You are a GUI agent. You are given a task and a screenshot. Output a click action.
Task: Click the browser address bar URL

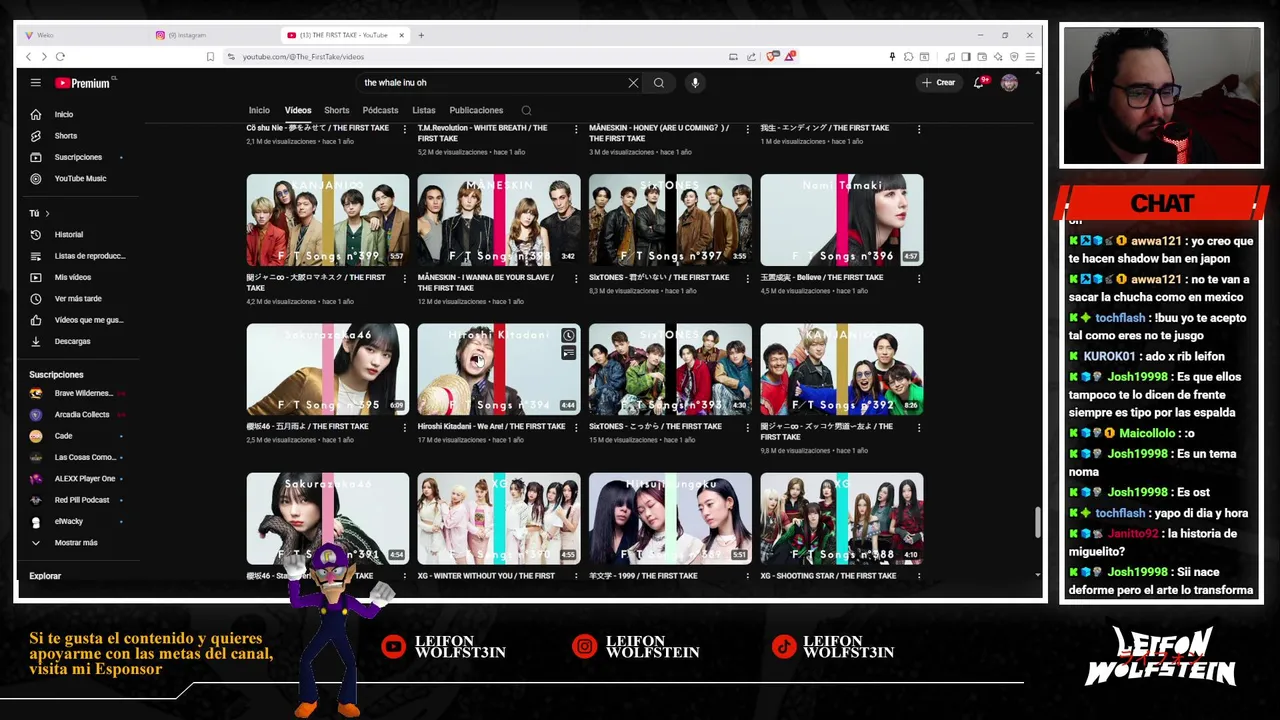[303, 57]
